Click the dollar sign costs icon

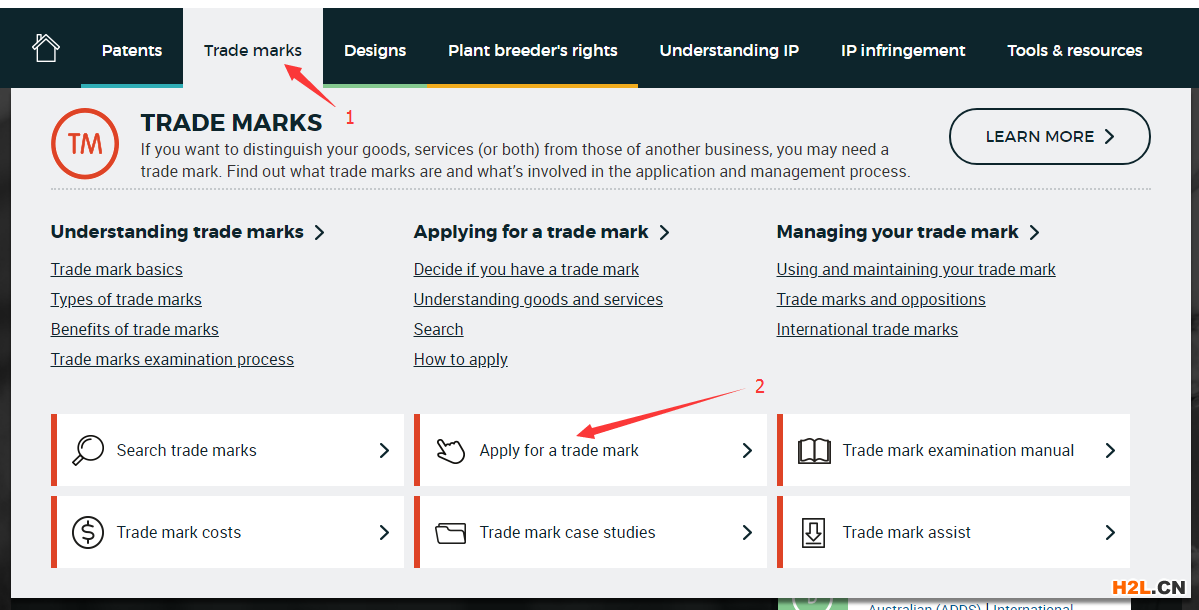[88, 532]
